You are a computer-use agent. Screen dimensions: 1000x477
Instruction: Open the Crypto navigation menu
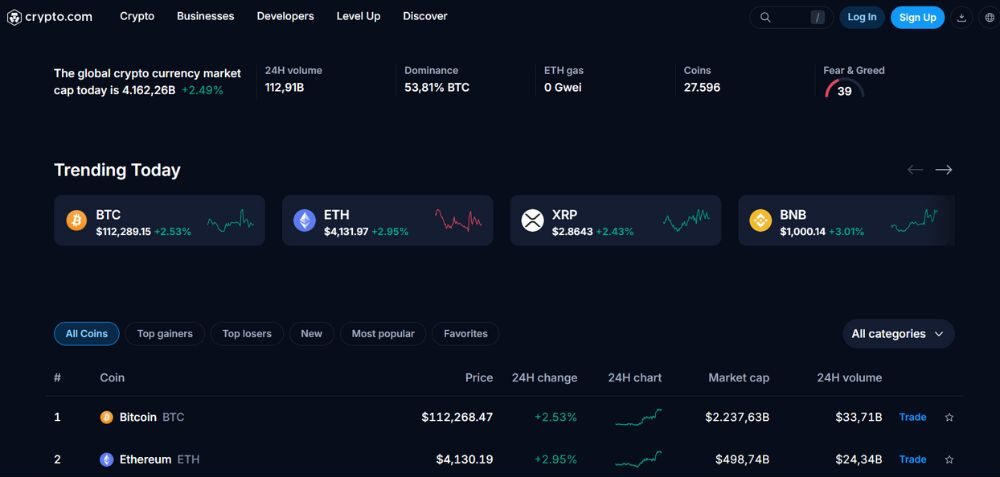point(137,17)
